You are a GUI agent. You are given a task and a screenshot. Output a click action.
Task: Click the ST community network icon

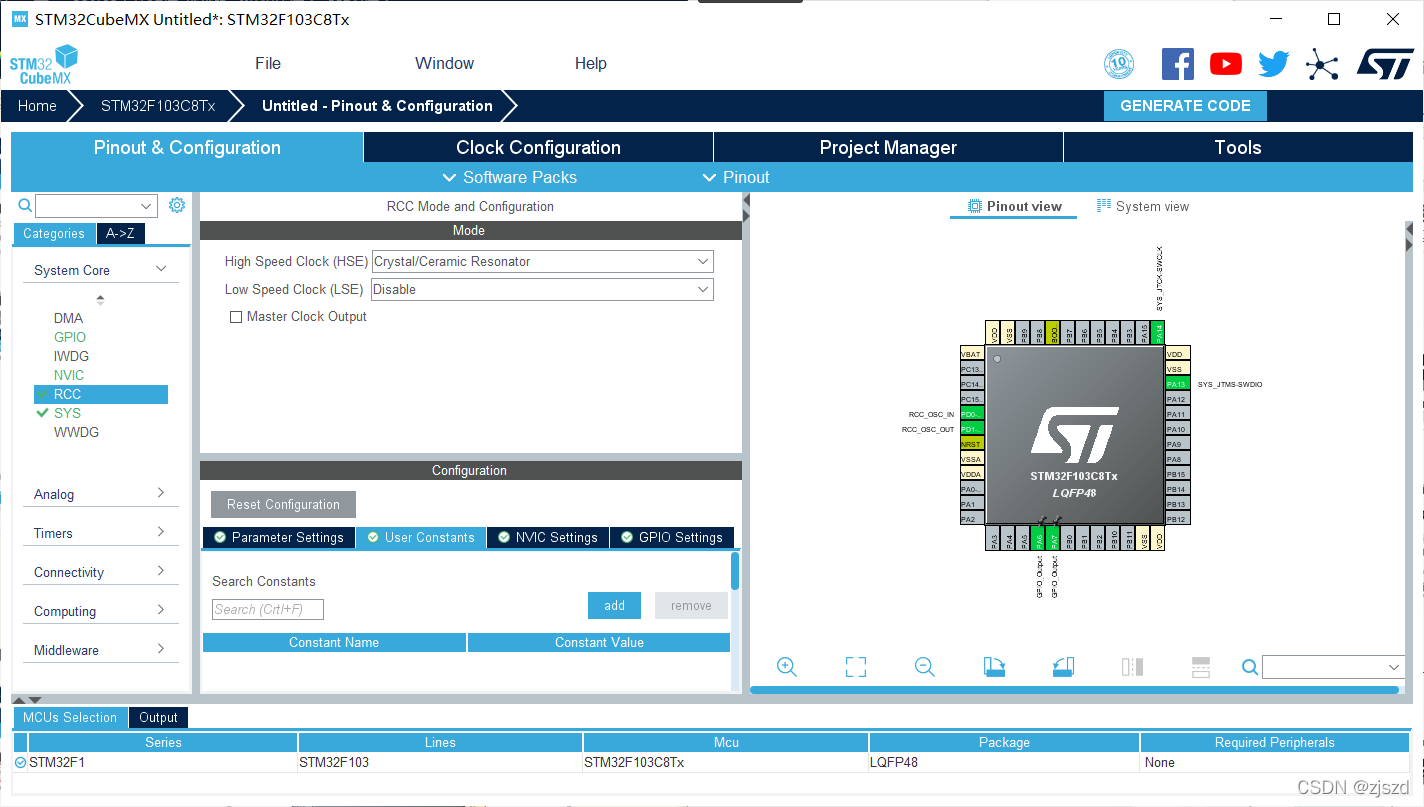coord(1322,65)
